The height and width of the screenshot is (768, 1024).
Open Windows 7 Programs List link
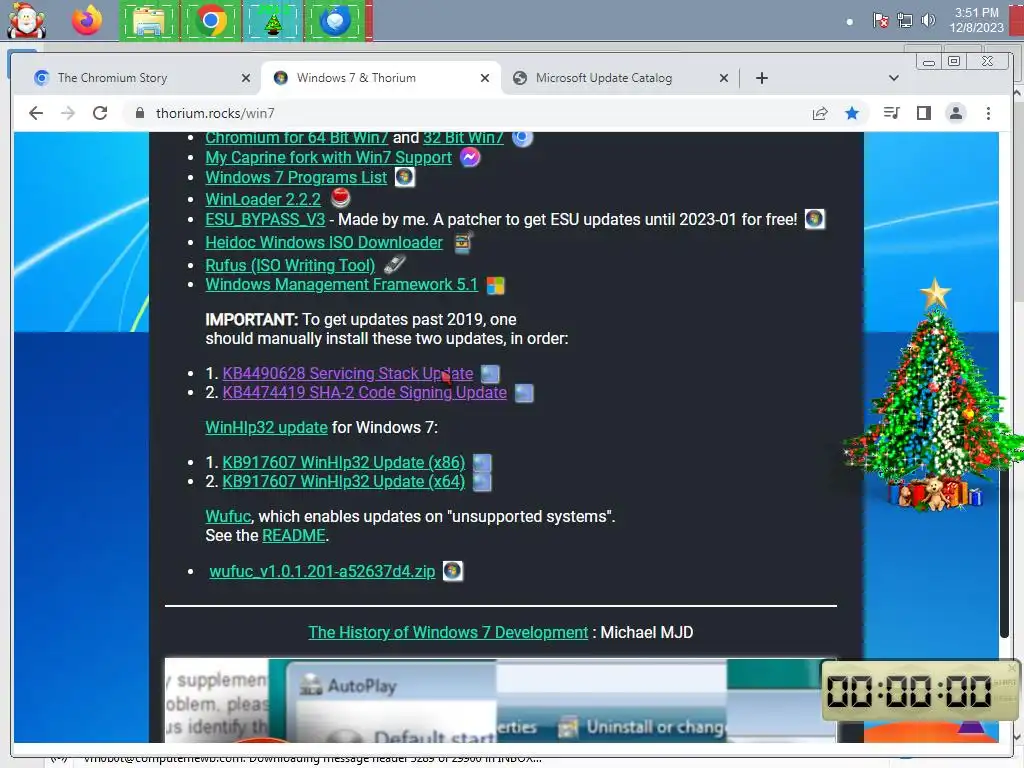pyautogui.click(x=296, y=177)
